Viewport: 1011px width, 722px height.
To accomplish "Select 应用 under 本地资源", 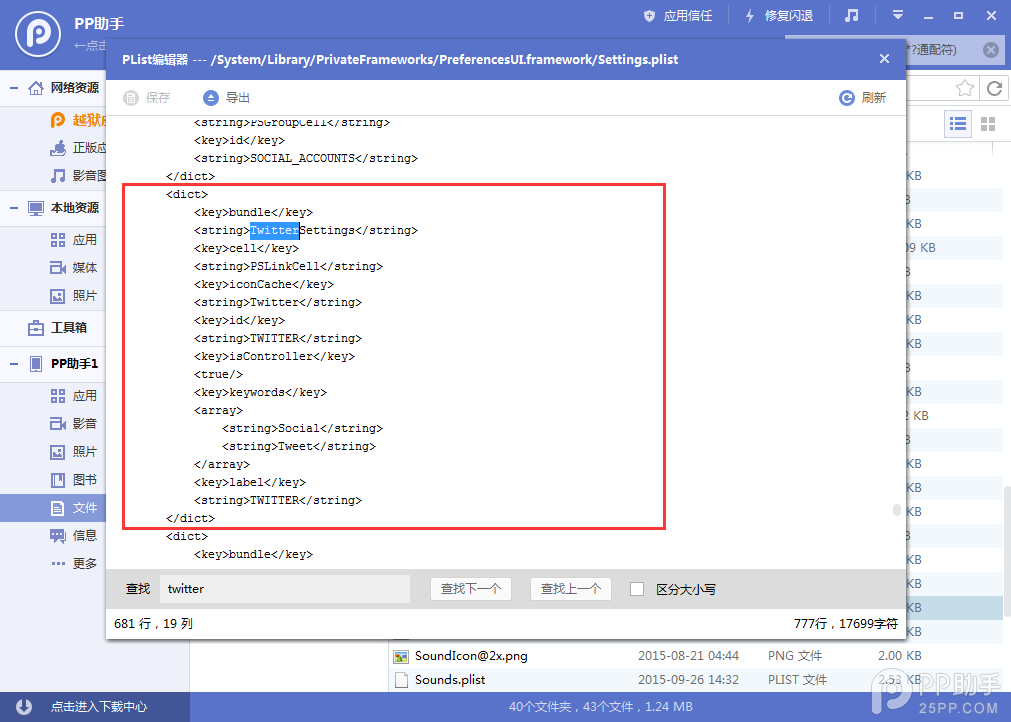I will [74, 240].
